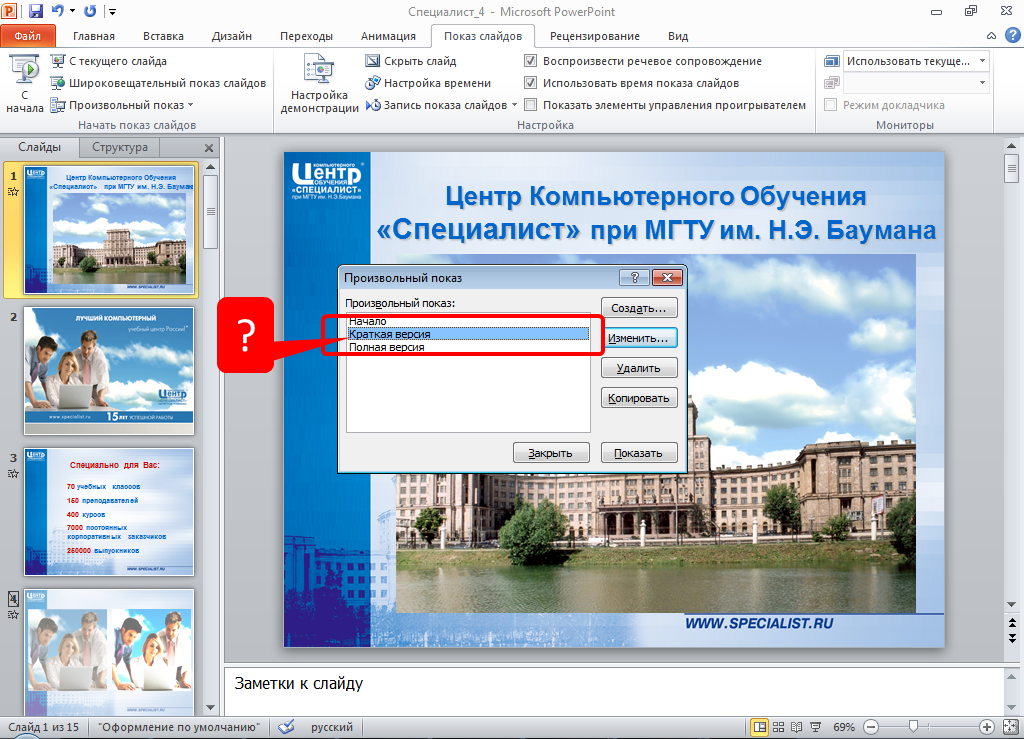
Task: Uncheck play narrations checkbox
Action: (531, 61)
